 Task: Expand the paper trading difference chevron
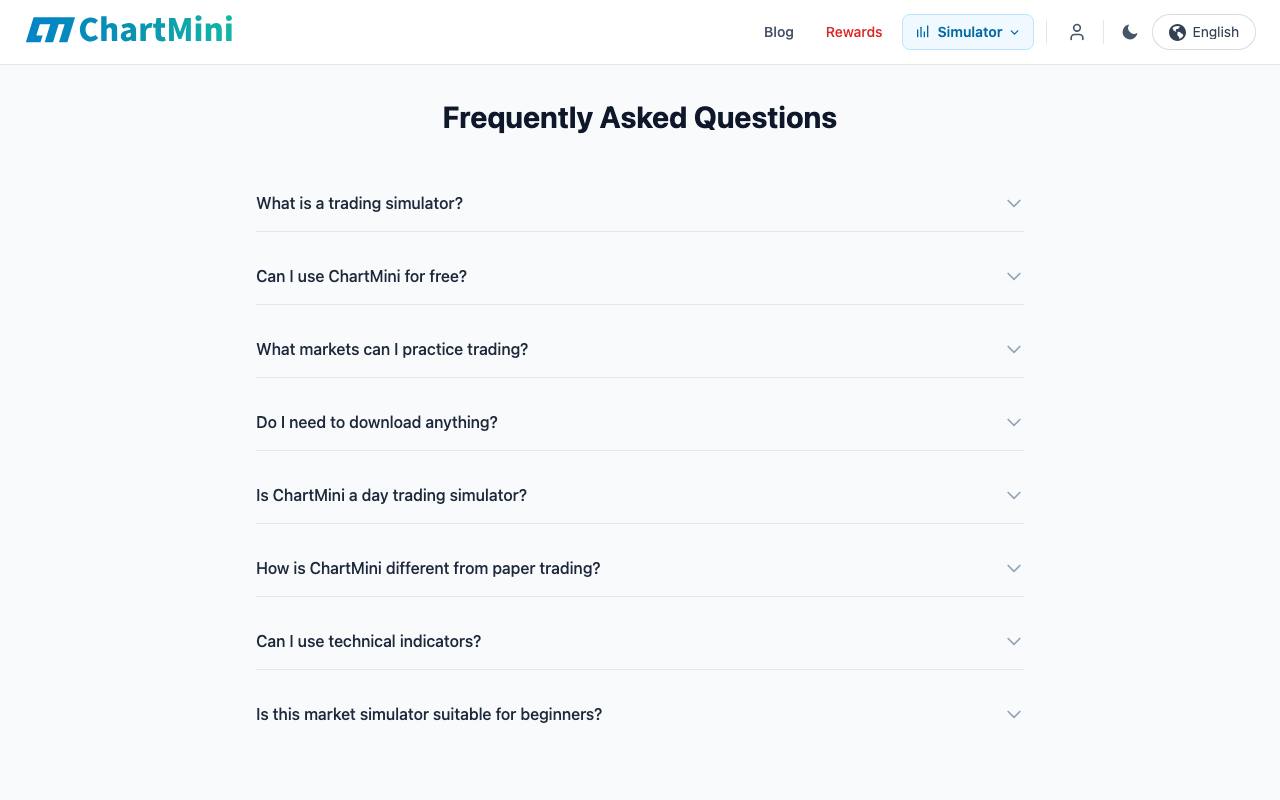1014,568
